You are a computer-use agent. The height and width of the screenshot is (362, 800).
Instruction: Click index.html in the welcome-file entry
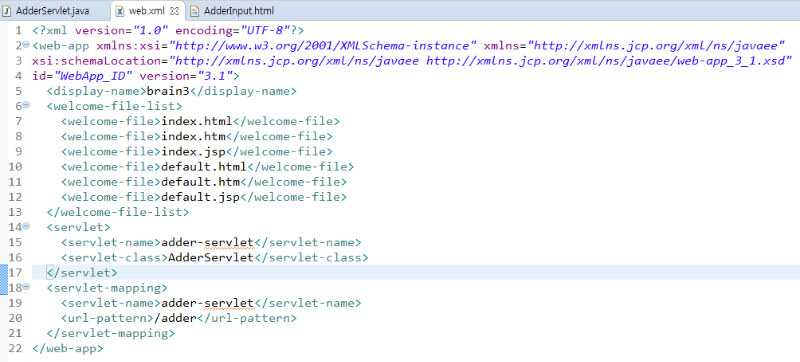(x=197, y=121)
